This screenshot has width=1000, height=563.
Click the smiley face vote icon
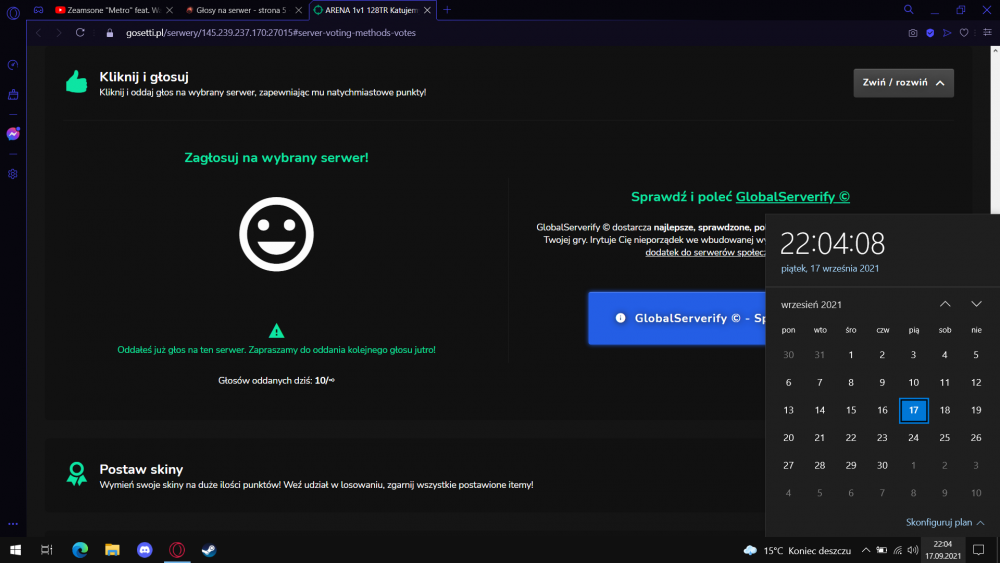tap(276, 234)
